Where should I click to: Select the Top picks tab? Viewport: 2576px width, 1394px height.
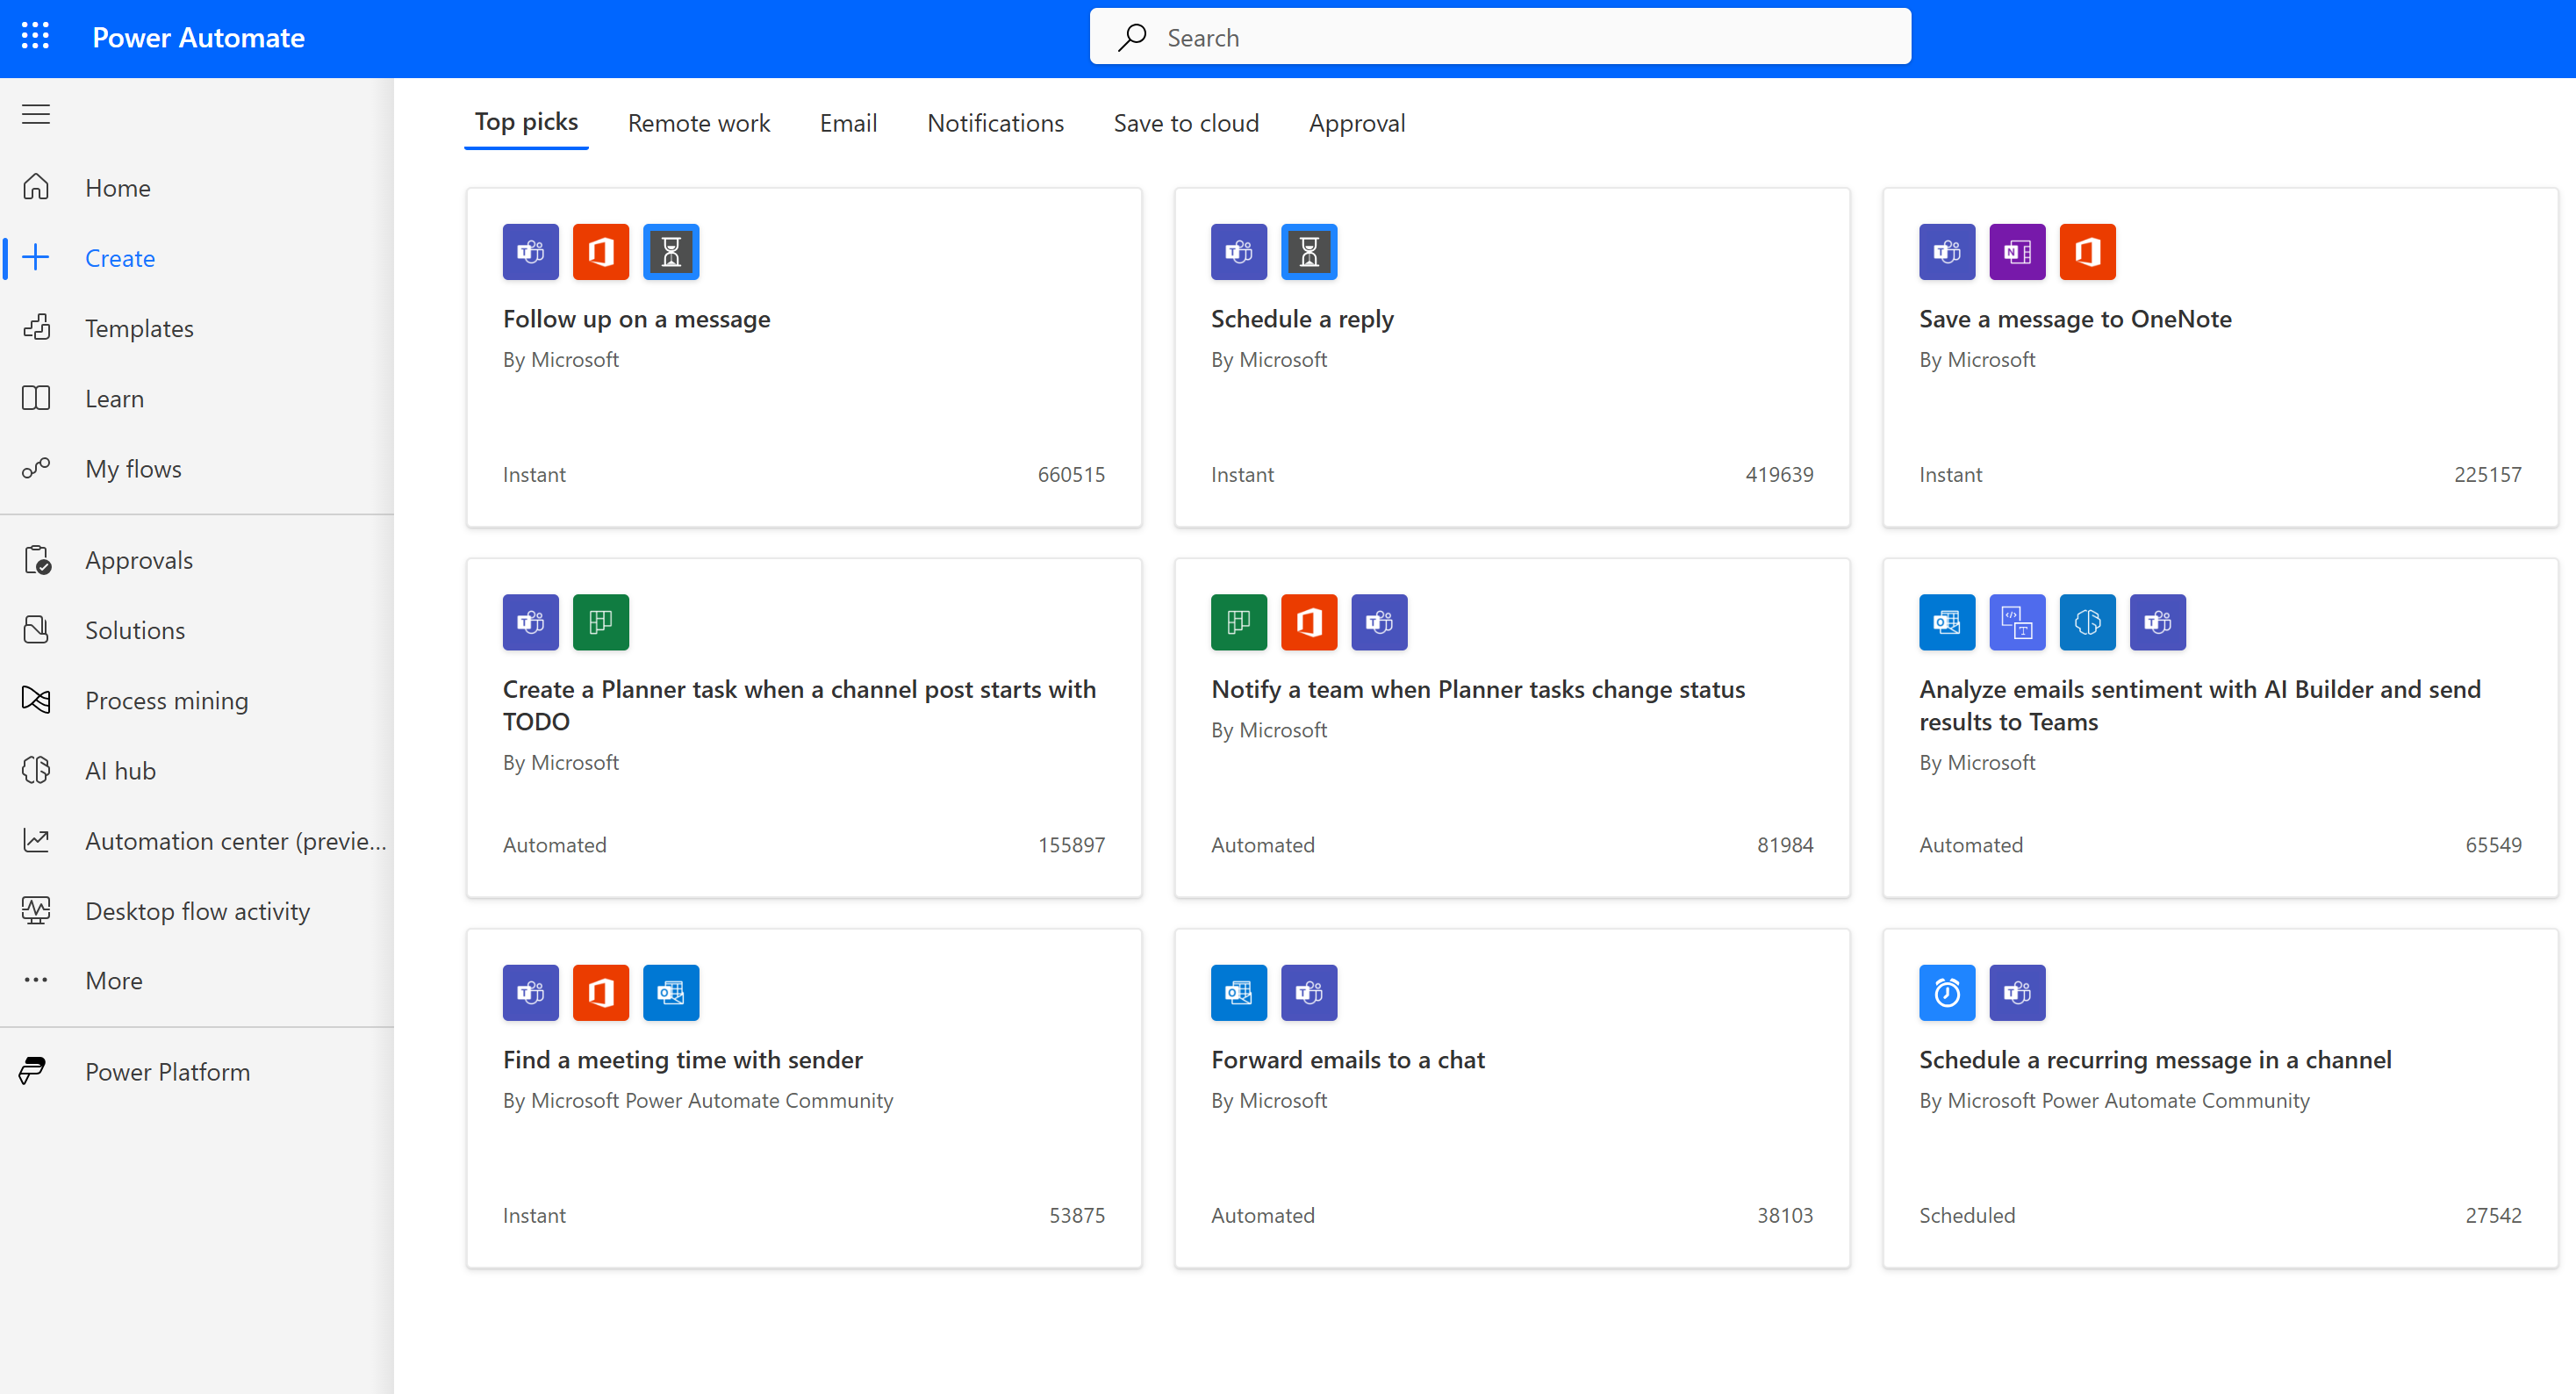526,122
